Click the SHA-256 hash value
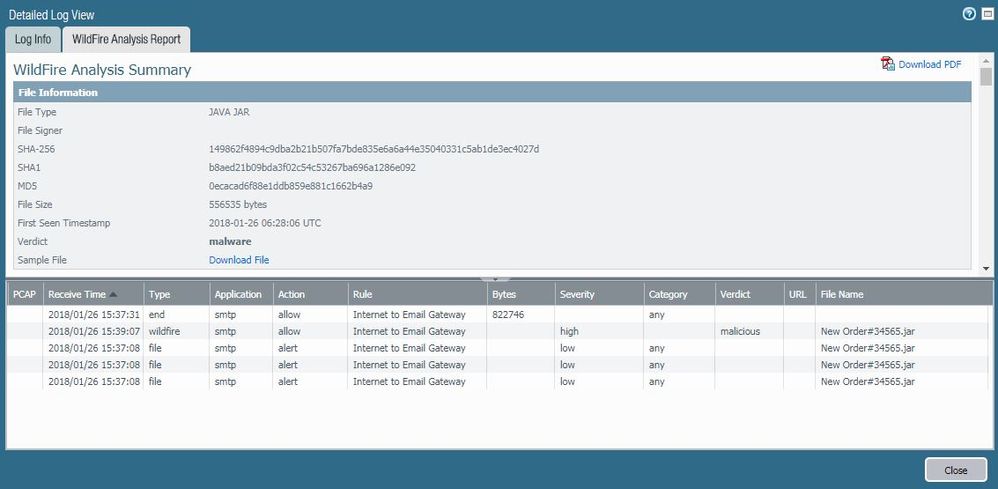Viewport: 998px width, 489px height. coord(373,149)
